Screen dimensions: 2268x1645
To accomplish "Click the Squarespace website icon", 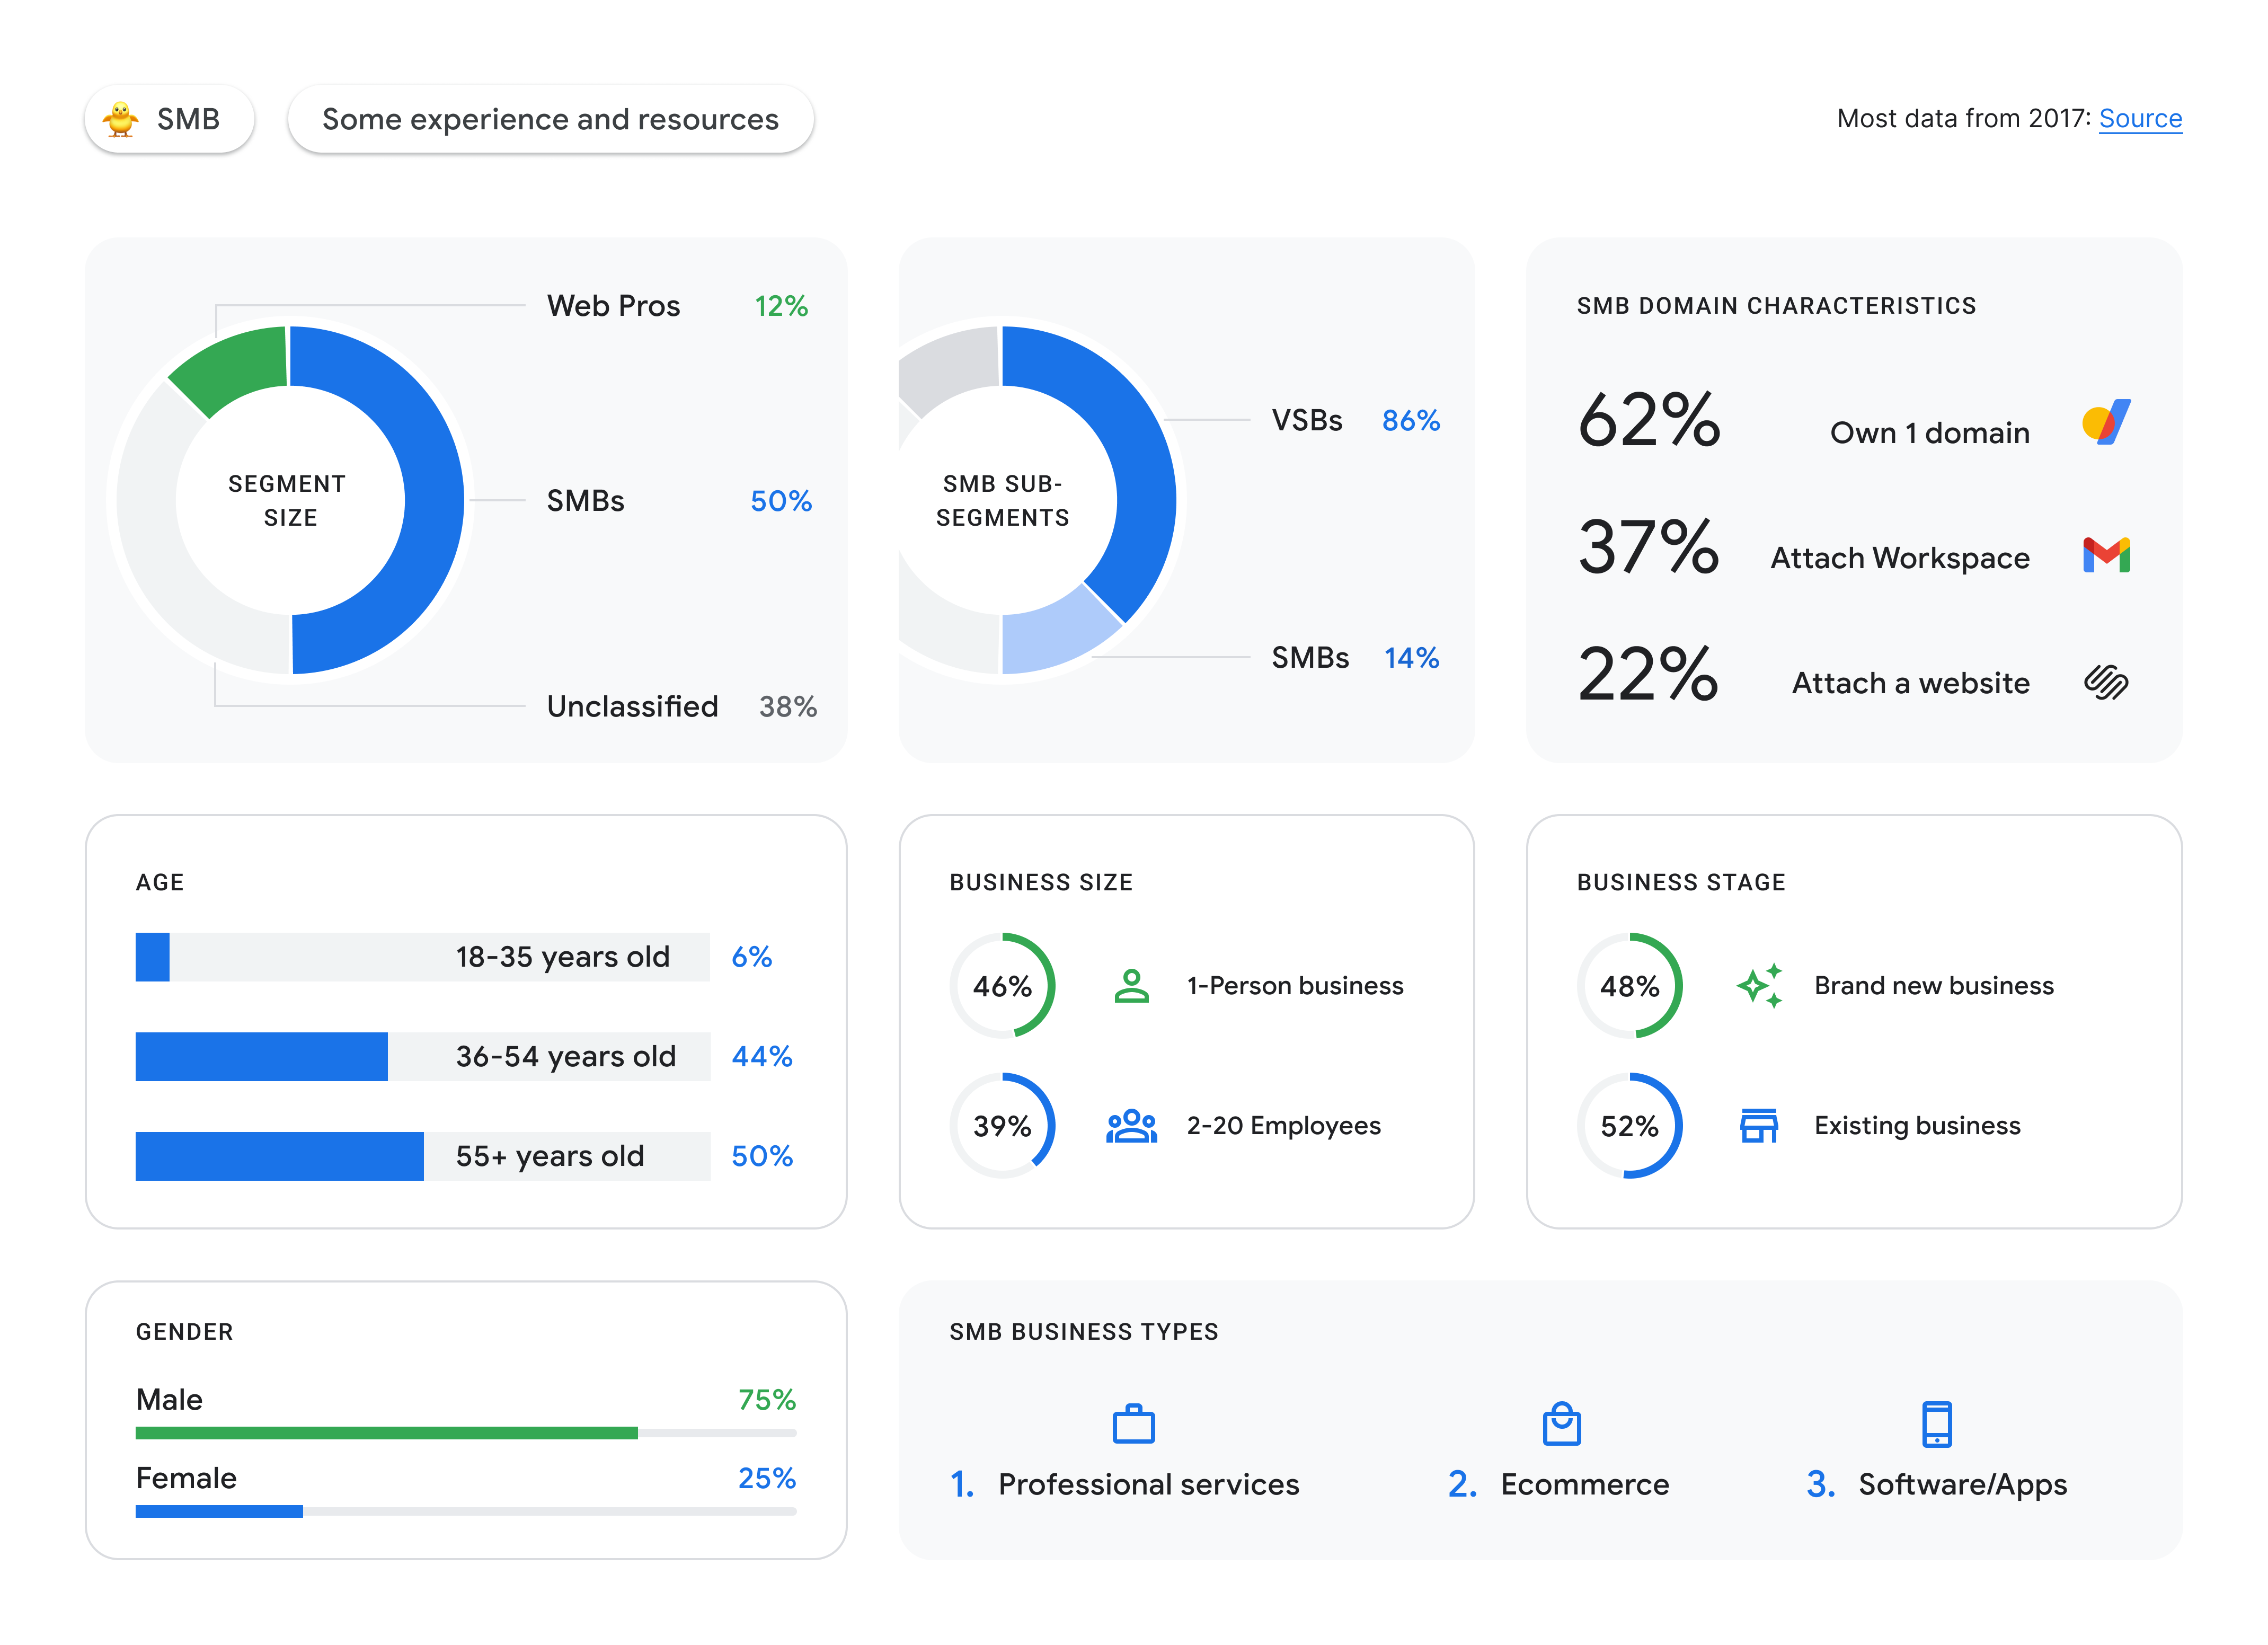I will (x=2106, y=682).
